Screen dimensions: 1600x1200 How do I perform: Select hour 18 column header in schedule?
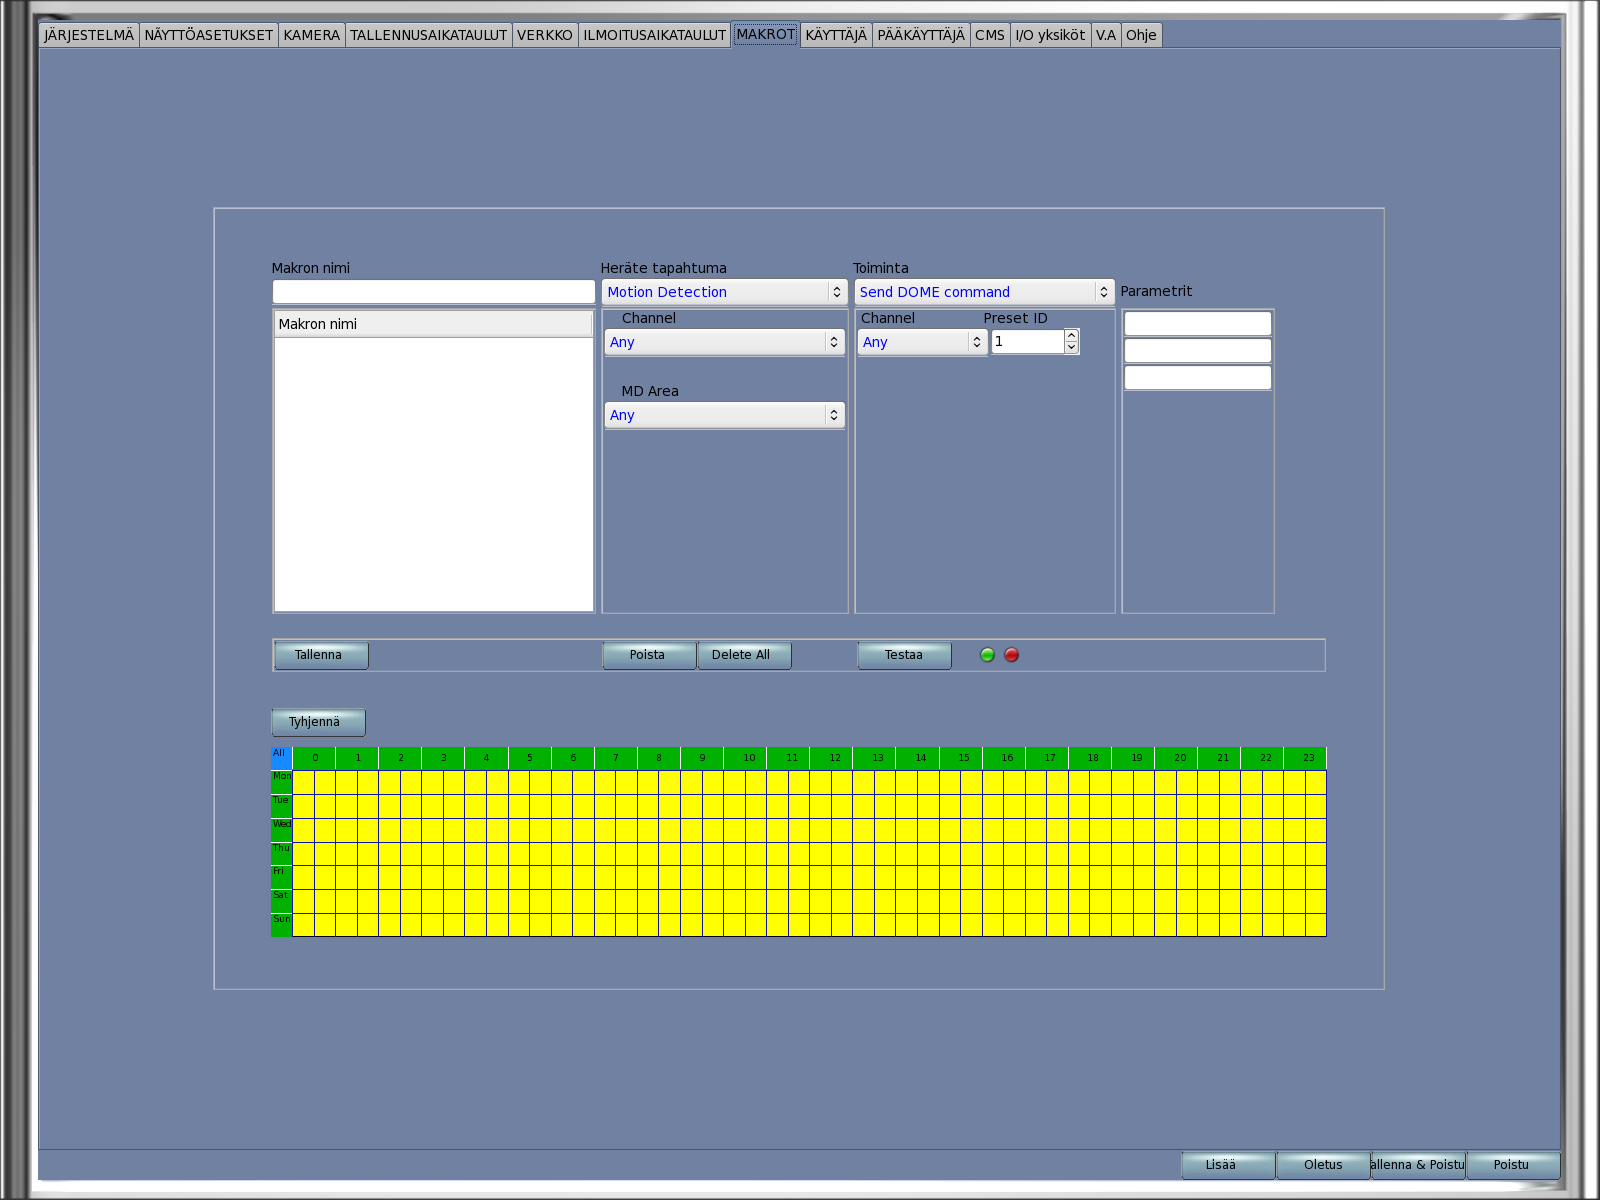[1090, 758]
